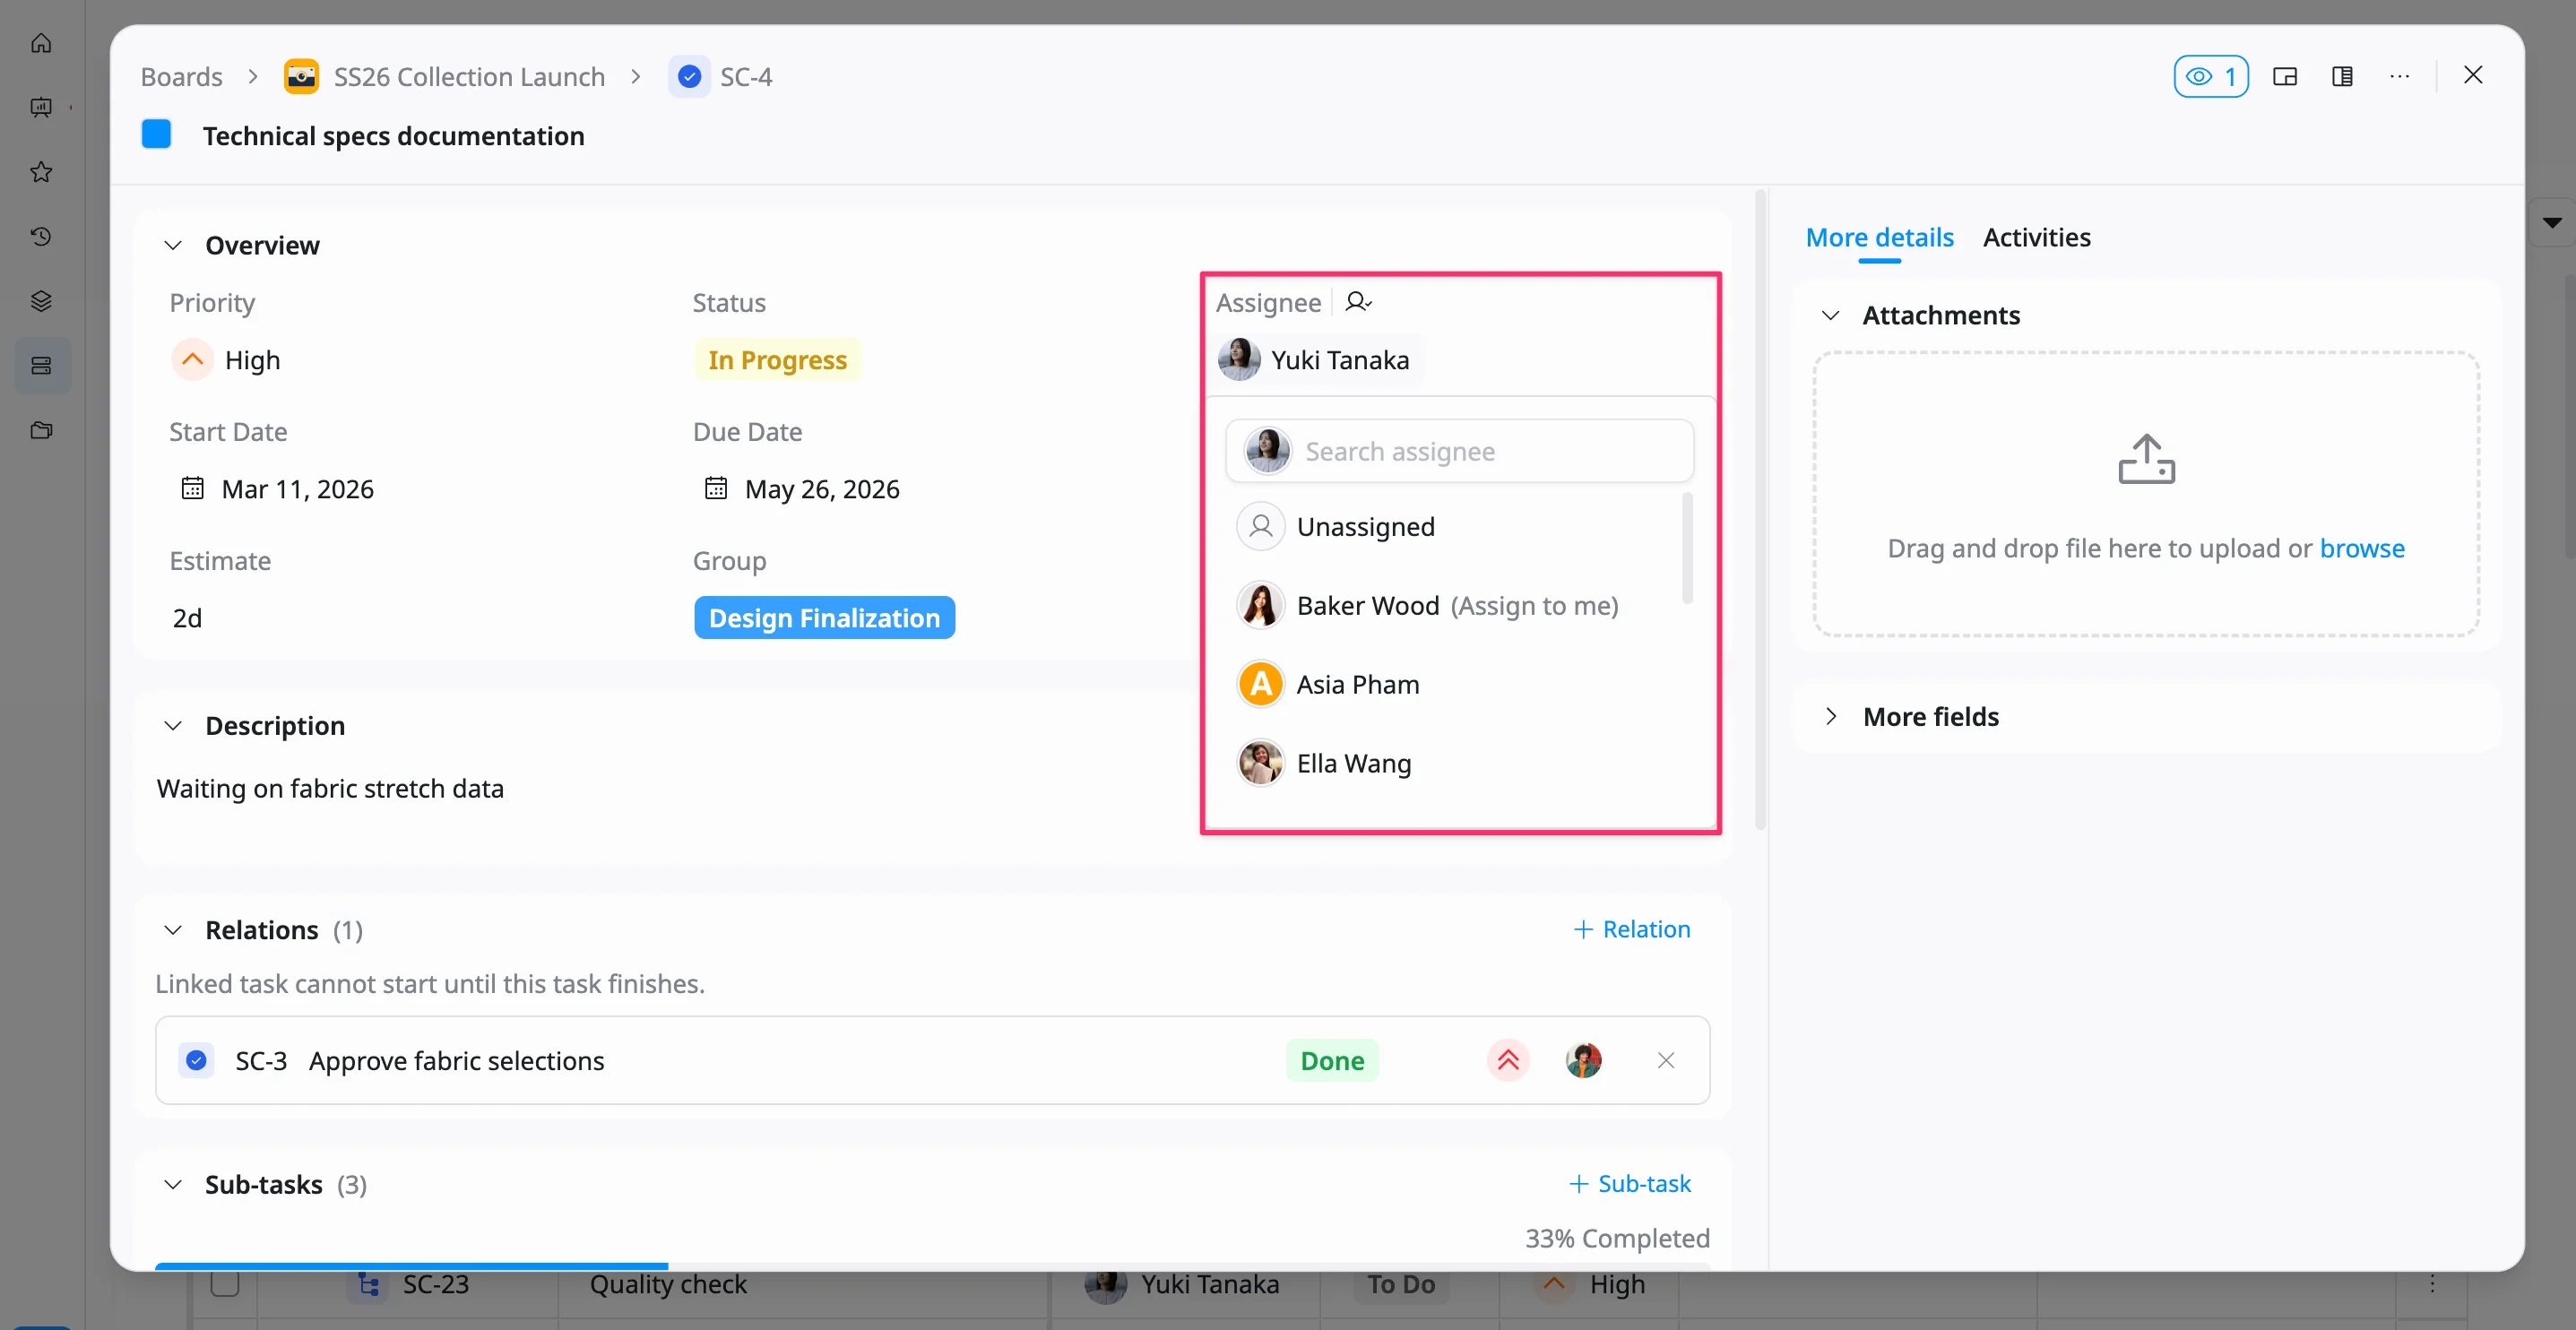This screenshot has width=2576, height=1330.
Task: Click the assignee avatar on SC-3 relation
Action: pyautogui.click(x=1583, y=1060)
